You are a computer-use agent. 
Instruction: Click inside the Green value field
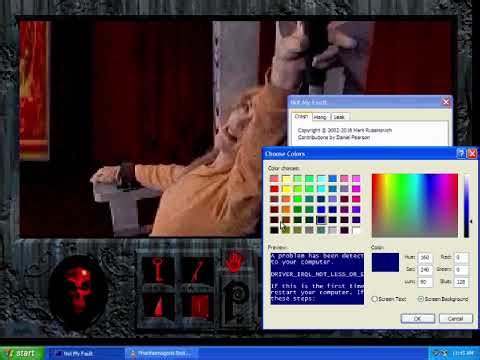pos(461,269)
